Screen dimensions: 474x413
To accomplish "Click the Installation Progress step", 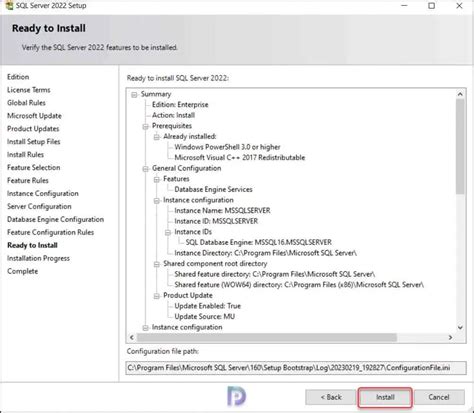I will point(38,258).
